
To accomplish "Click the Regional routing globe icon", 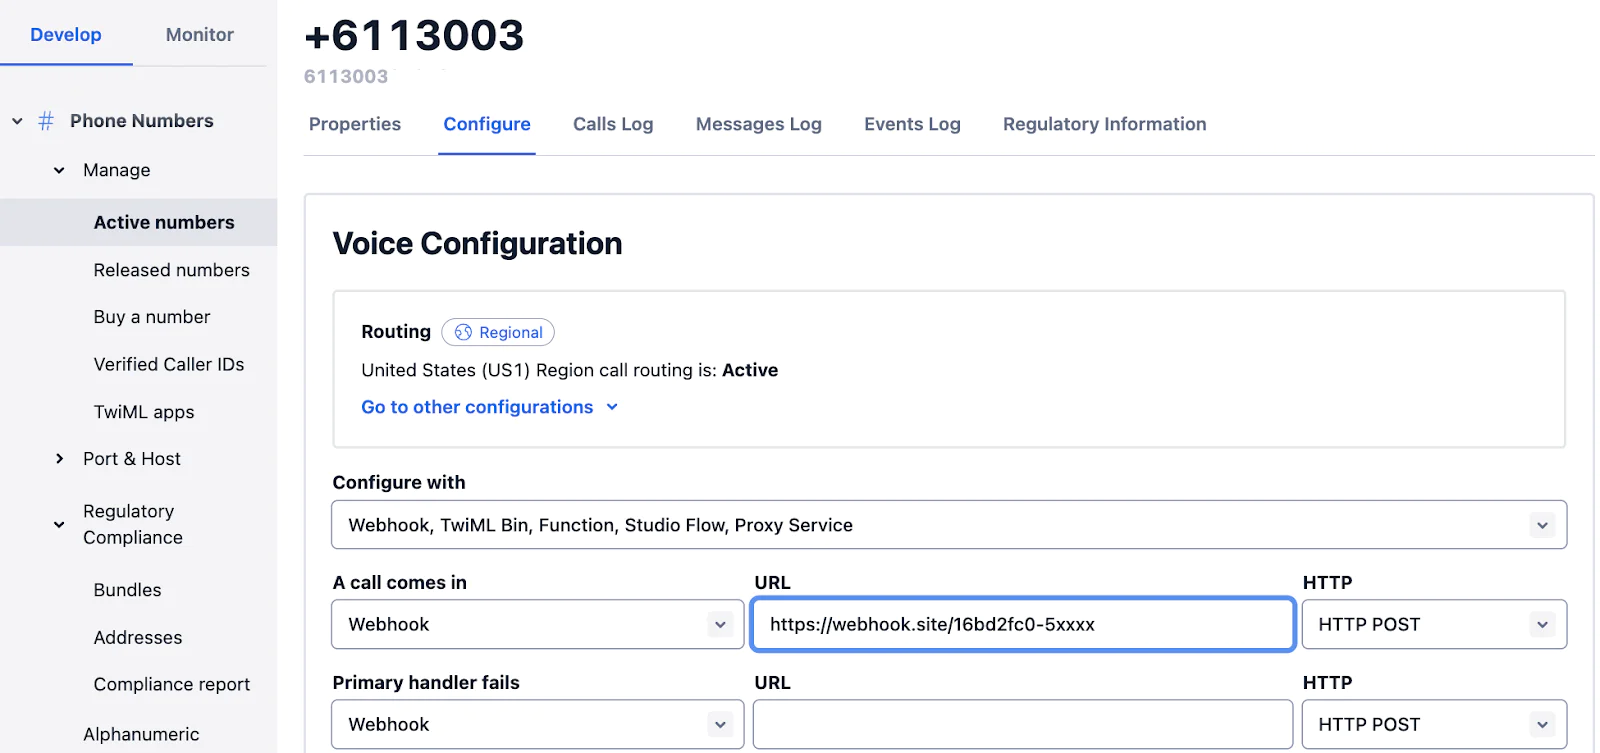I will coord(463,332).
